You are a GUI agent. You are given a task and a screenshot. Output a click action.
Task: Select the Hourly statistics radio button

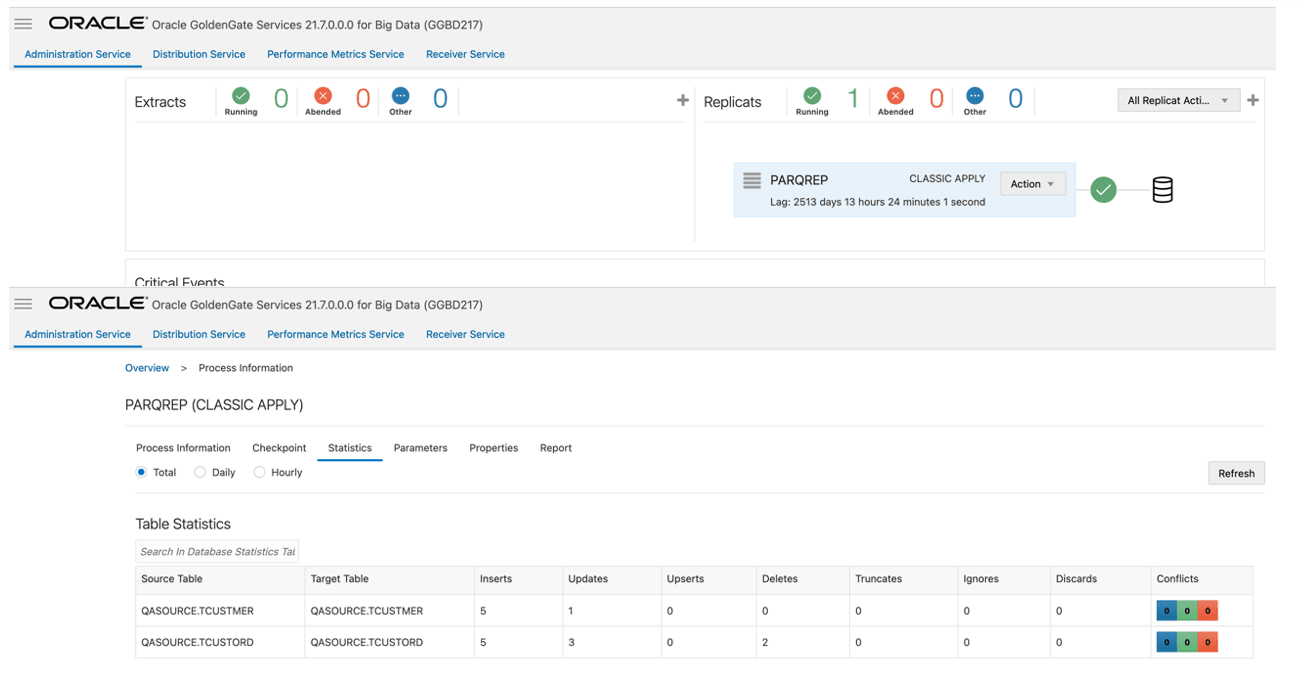[x=259, y=472]
